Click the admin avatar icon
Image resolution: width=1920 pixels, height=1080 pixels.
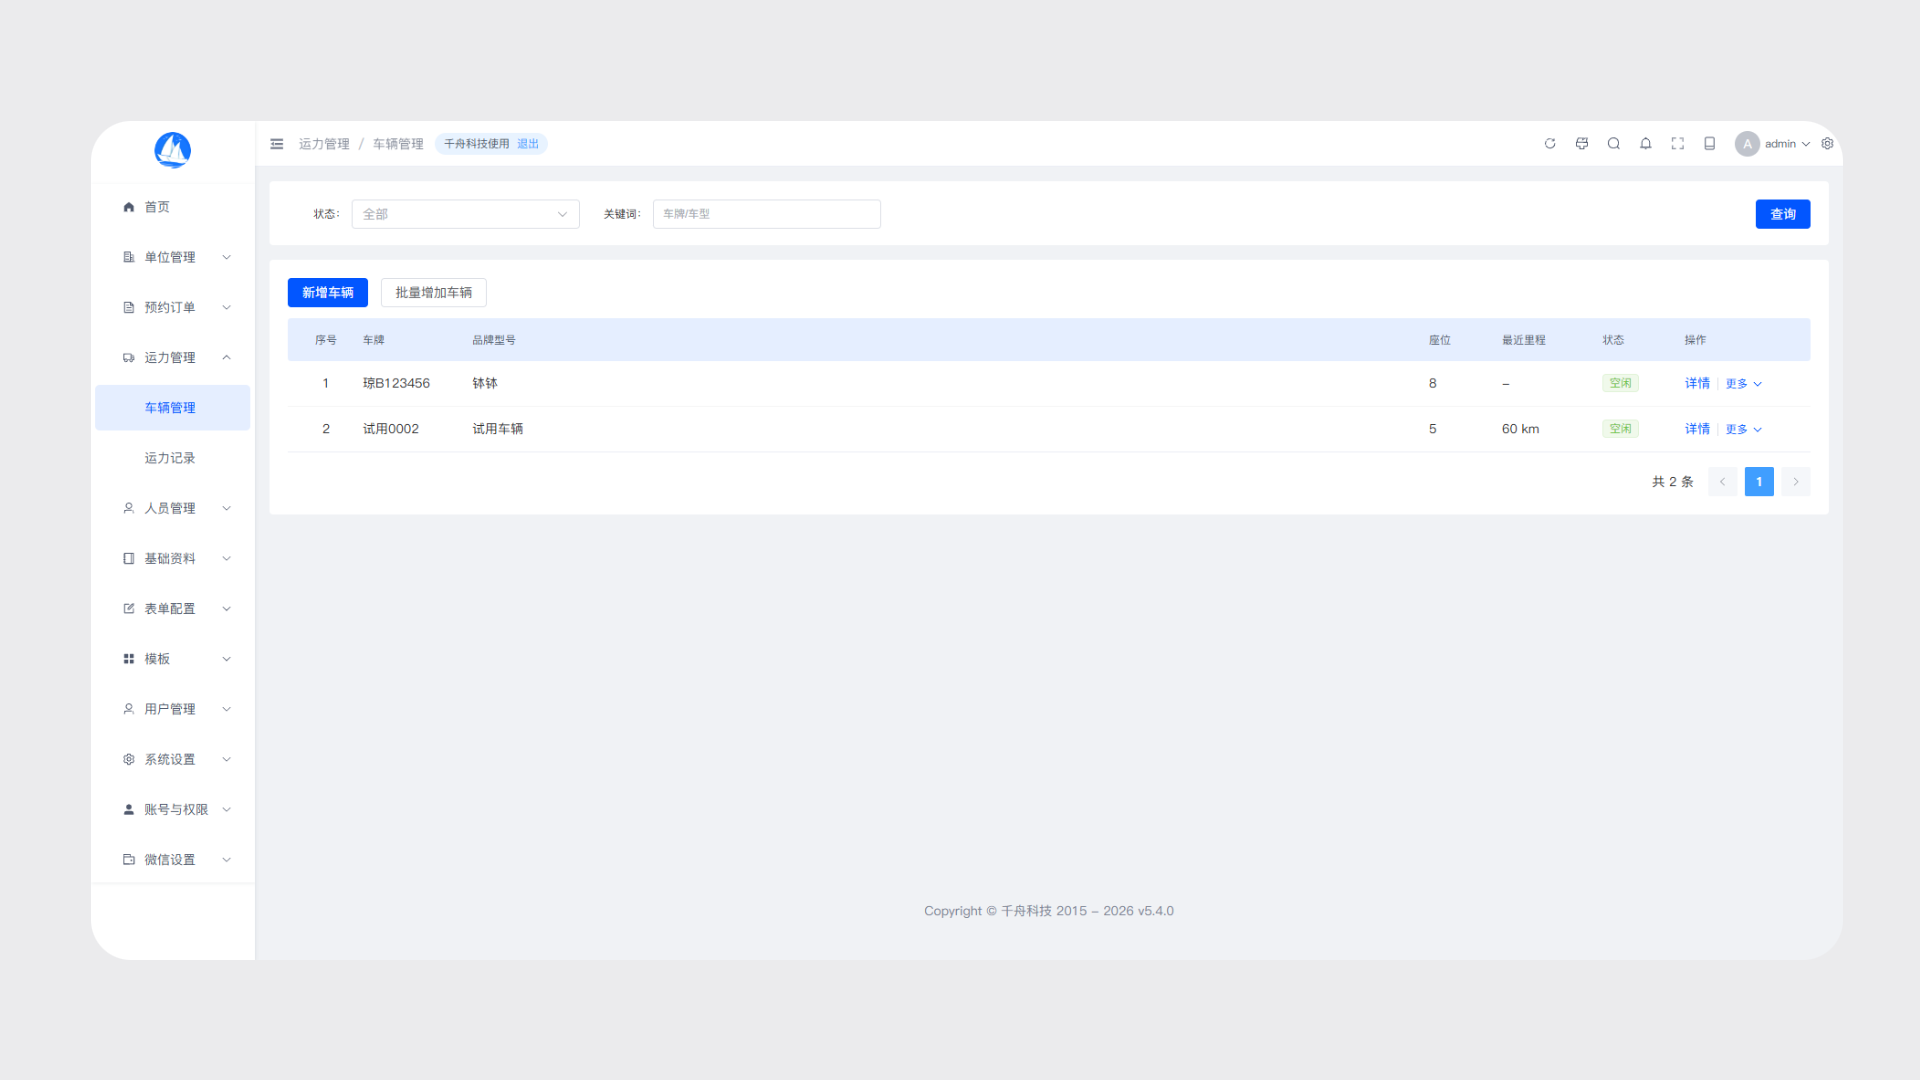coord(1747,144)
